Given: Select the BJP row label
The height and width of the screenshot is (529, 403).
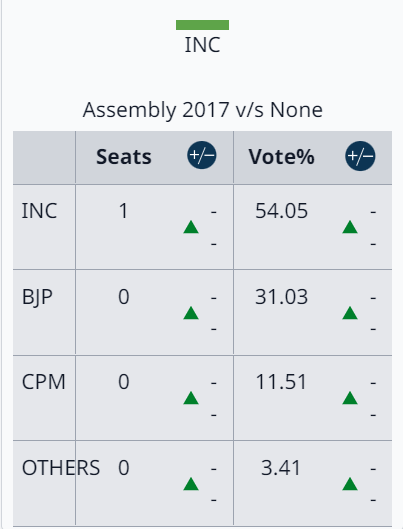Looking at the screenshot, I should pos(37,297).
